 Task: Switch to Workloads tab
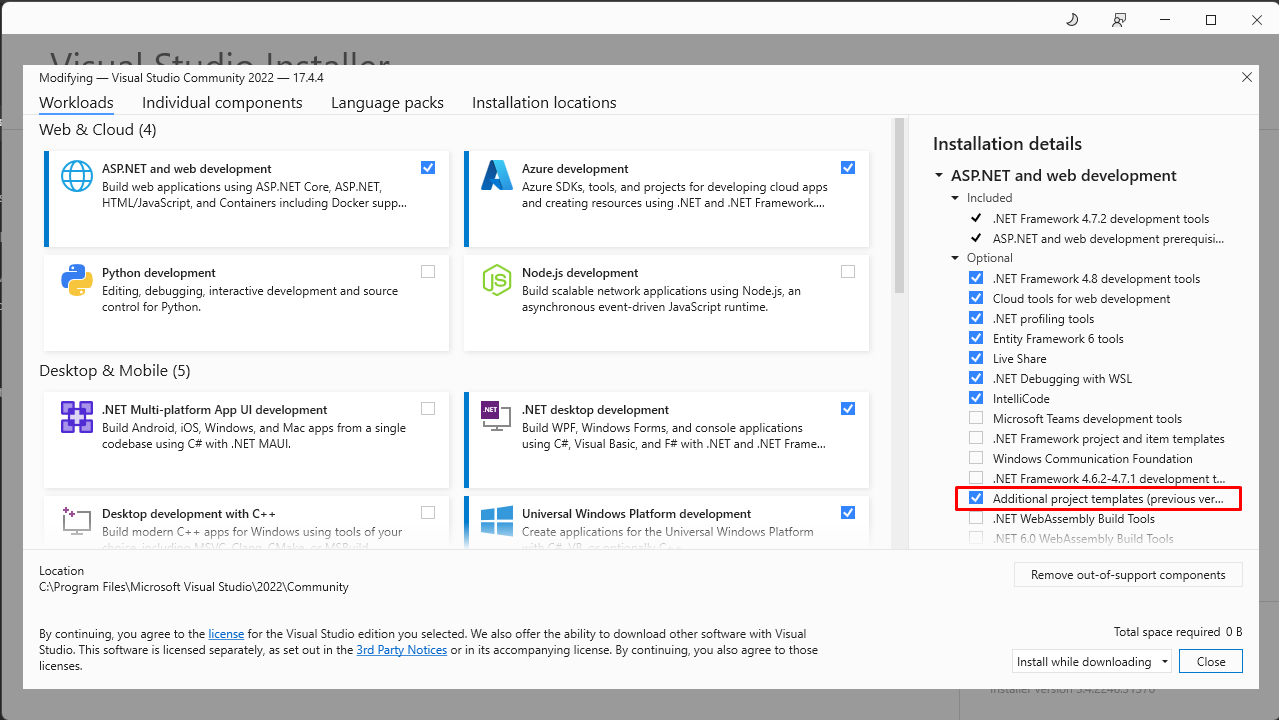pos(76,102)
